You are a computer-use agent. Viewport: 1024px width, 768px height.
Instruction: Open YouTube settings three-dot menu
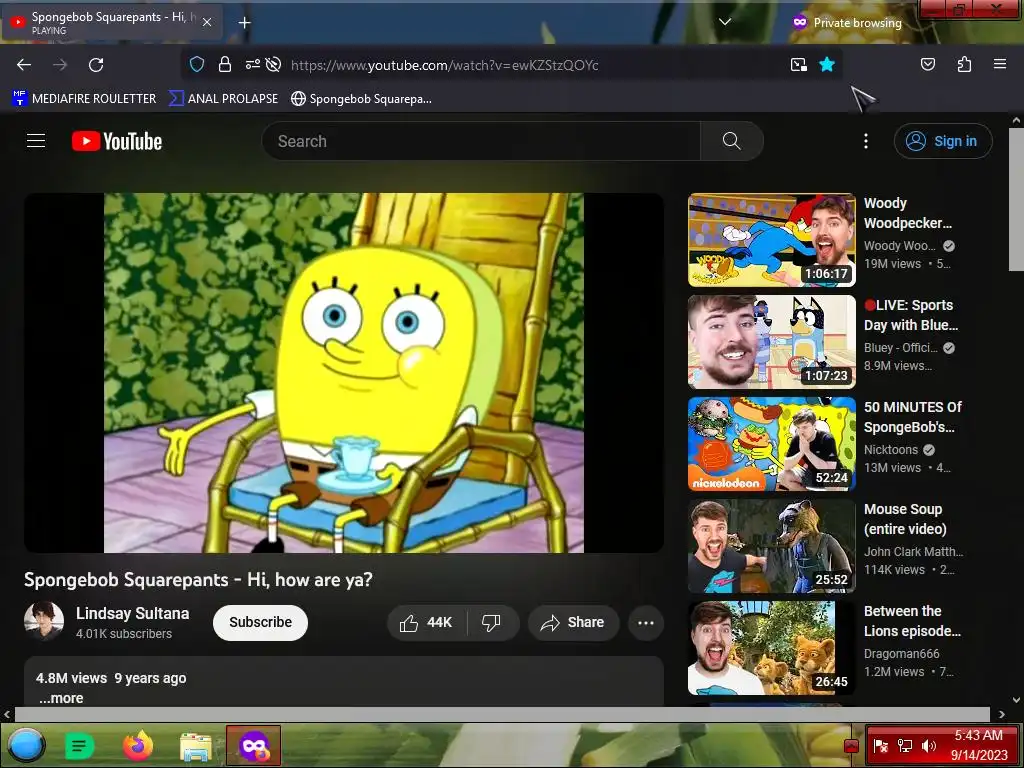pos(866,141)
